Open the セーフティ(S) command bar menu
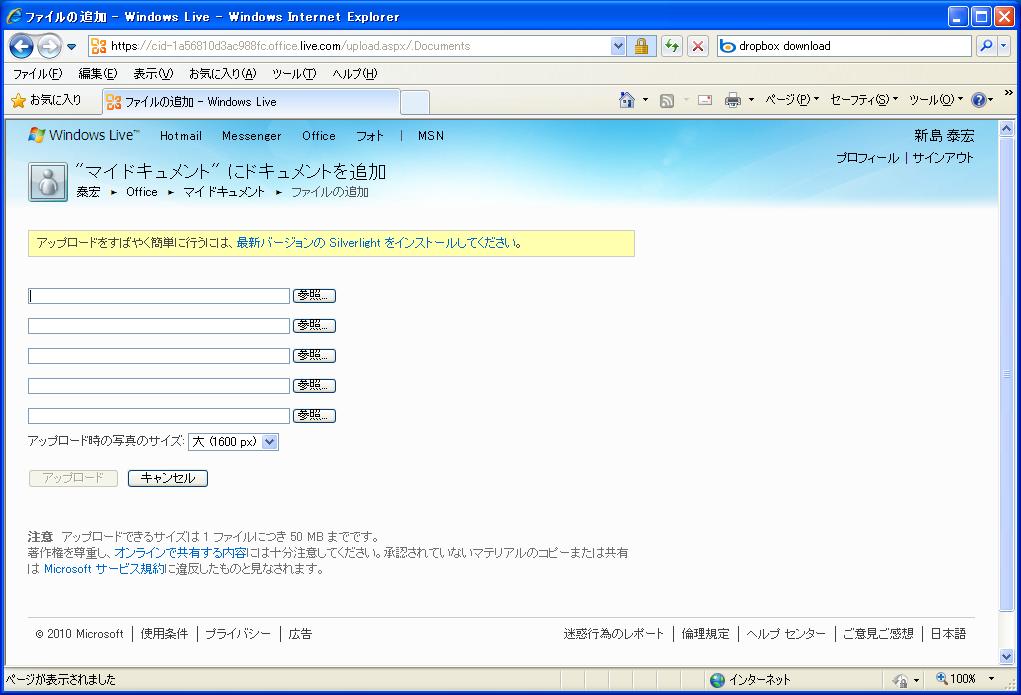 pos(864,100)
